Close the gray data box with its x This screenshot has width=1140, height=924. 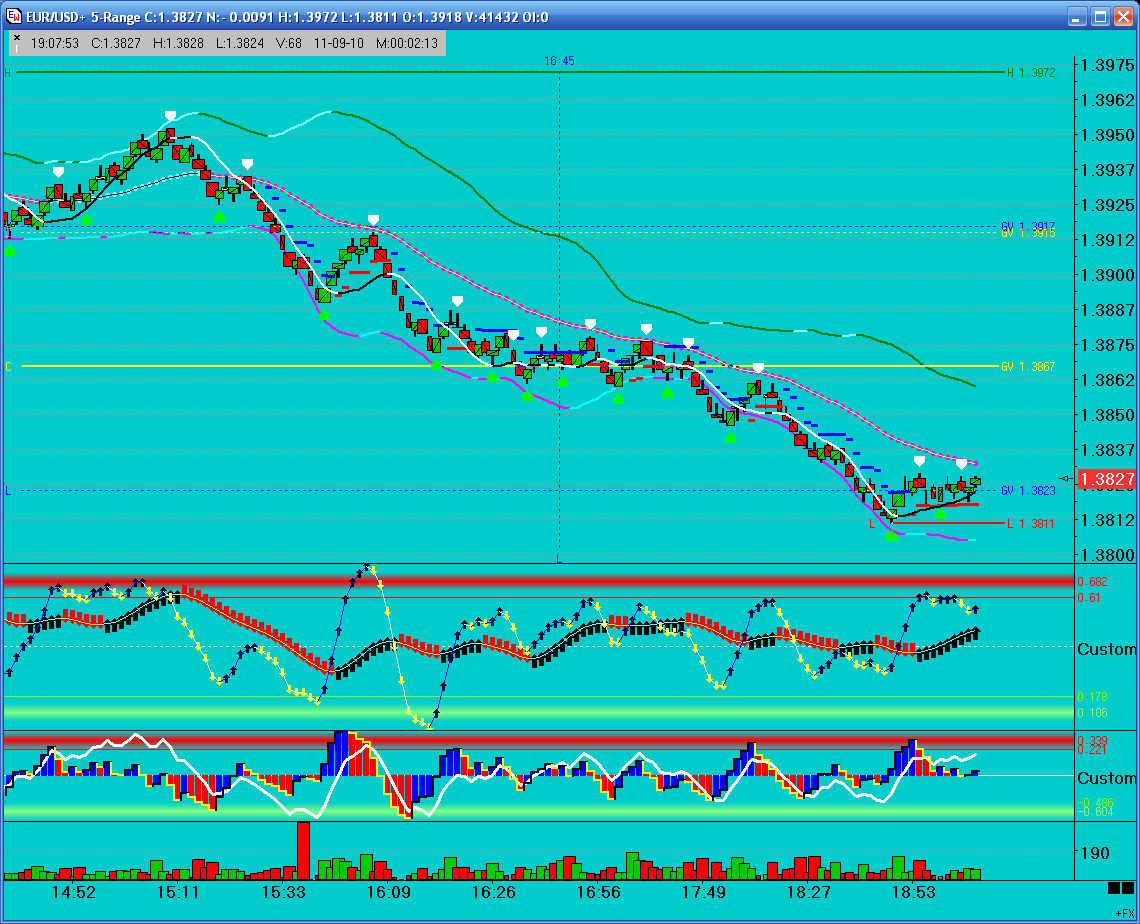(17, 37)
